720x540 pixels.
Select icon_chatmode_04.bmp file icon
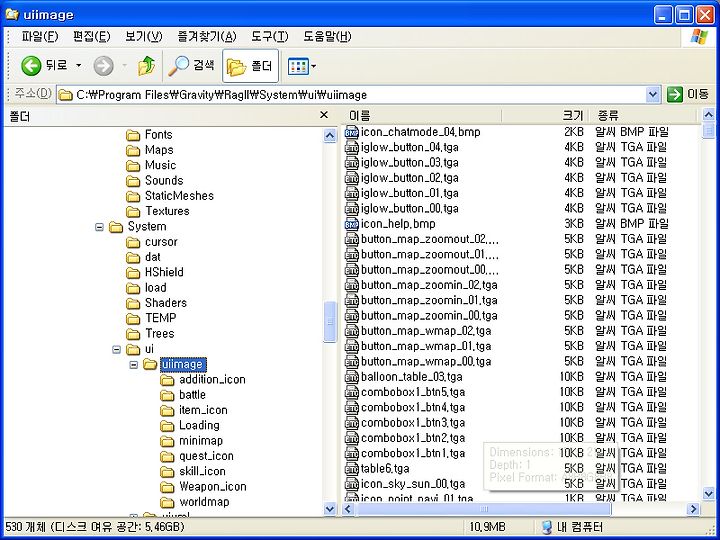point(351,133)
